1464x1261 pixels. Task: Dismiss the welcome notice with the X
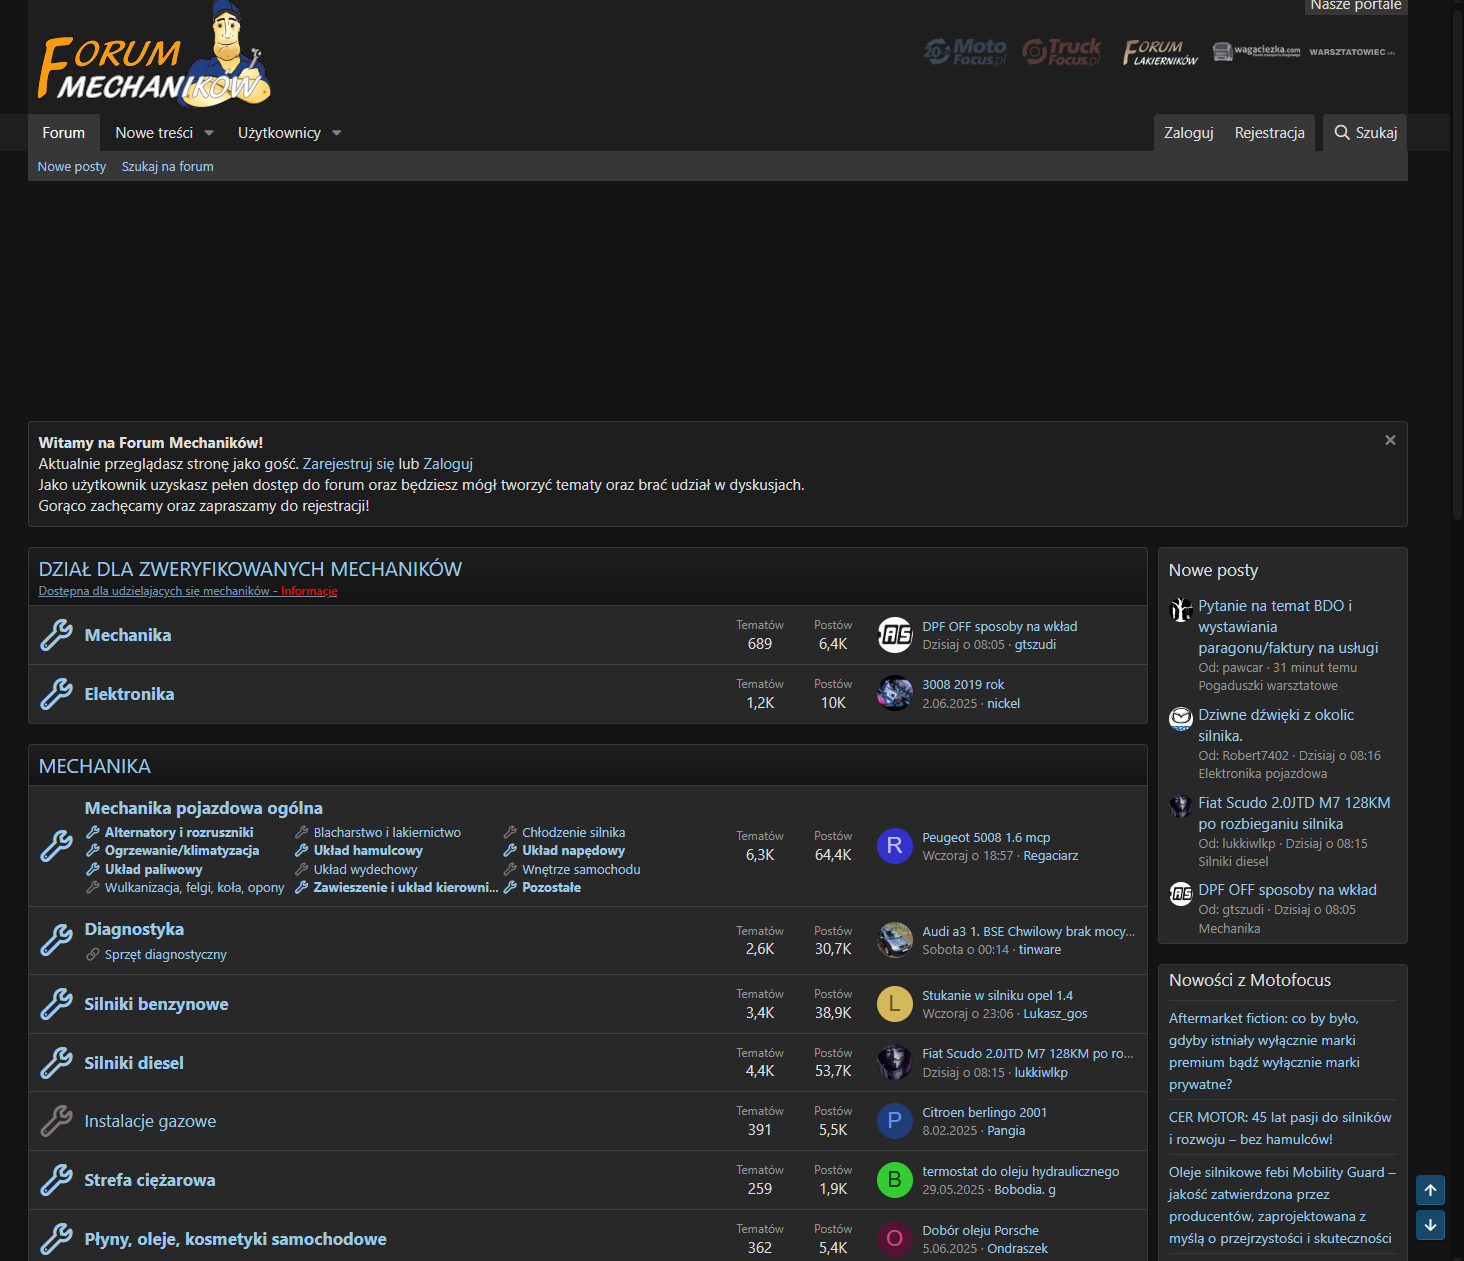1390,440
